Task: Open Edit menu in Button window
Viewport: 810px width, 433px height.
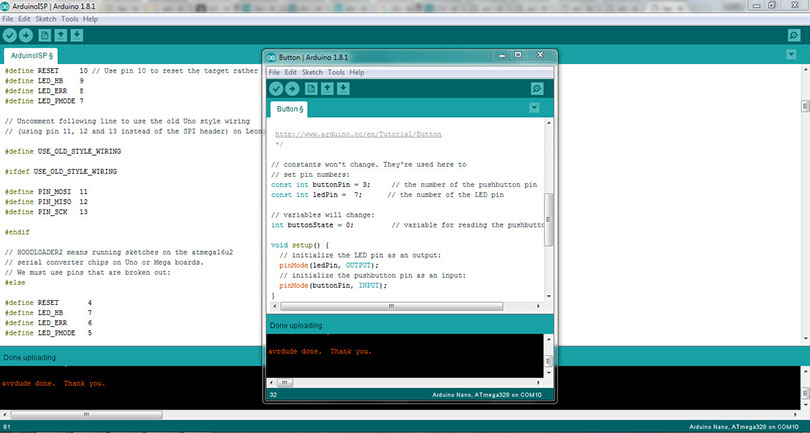Action: (x=291, y=72)
